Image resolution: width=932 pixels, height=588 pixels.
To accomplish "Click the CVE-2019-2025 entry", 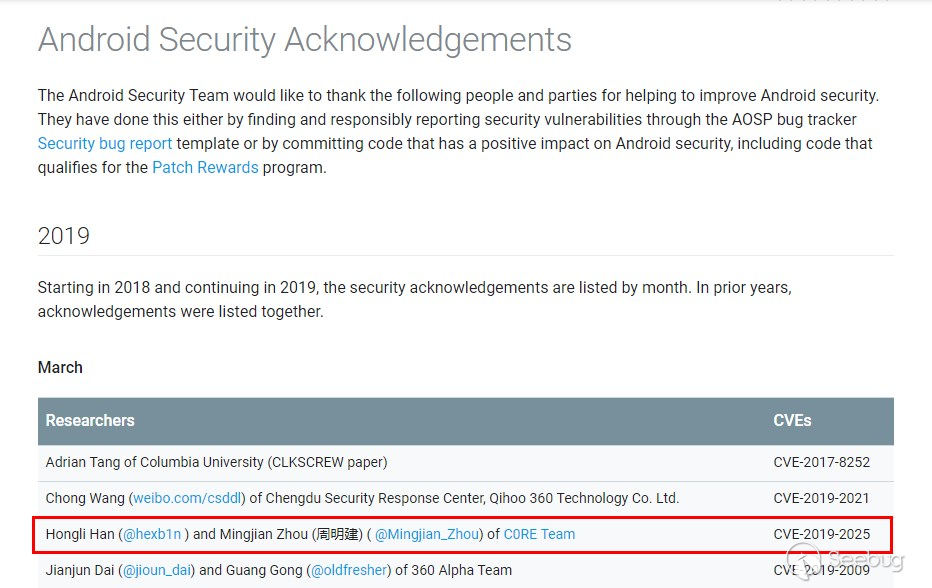I will click(x=821, y=534).
